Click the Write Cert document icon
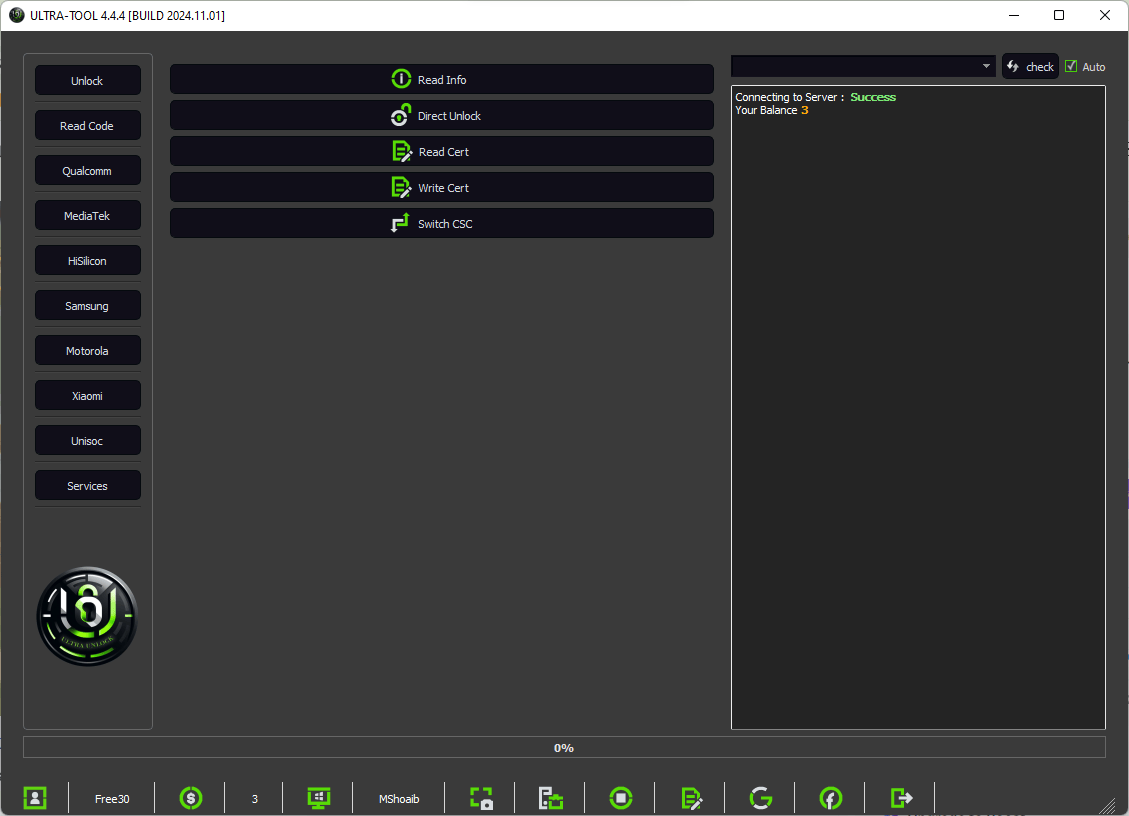Image resolution: width=1129 pixels, height=816 pixels. (x=401, y=187)
